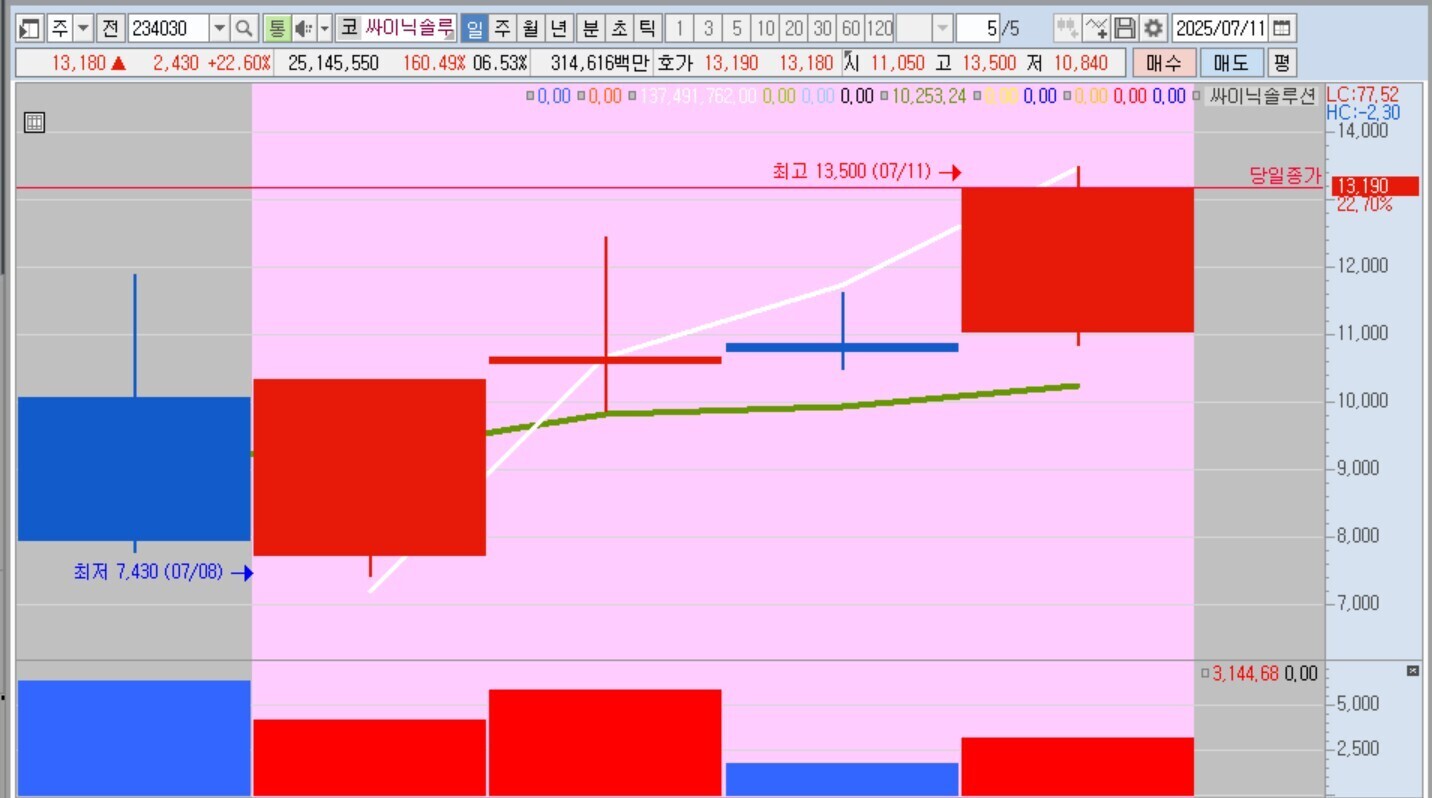Click the 137,491,762,00 legend value
Viewport: 1432px width, 798px height.
698,97
